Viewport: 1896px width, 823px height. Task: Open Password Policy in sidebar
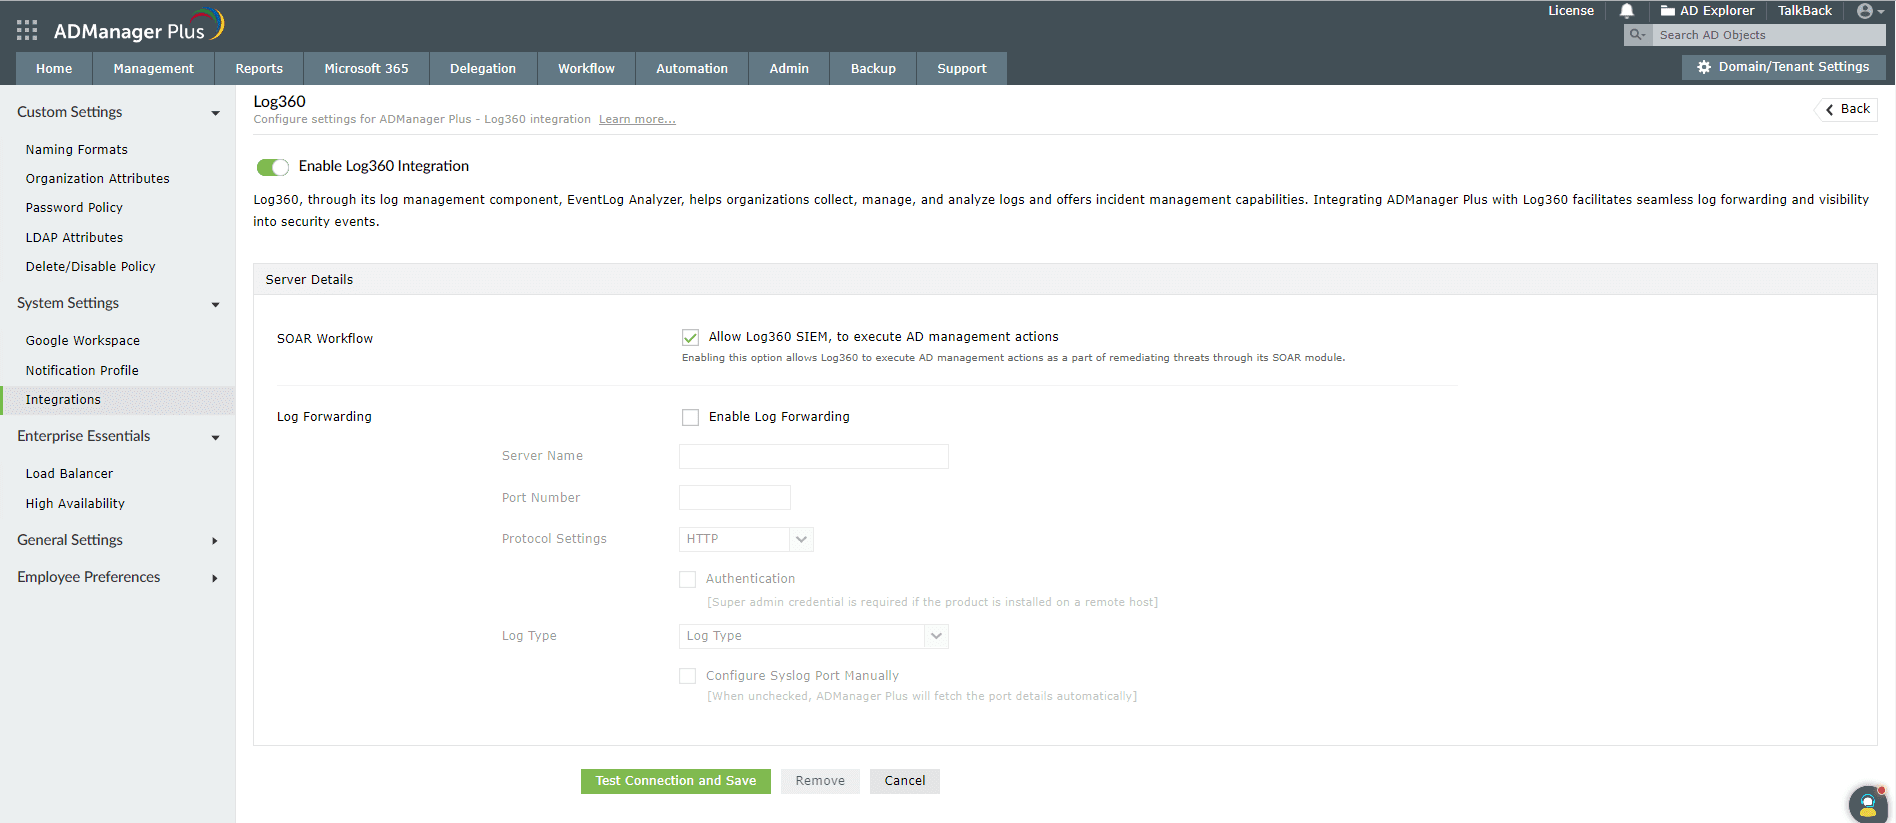point(74,208)
